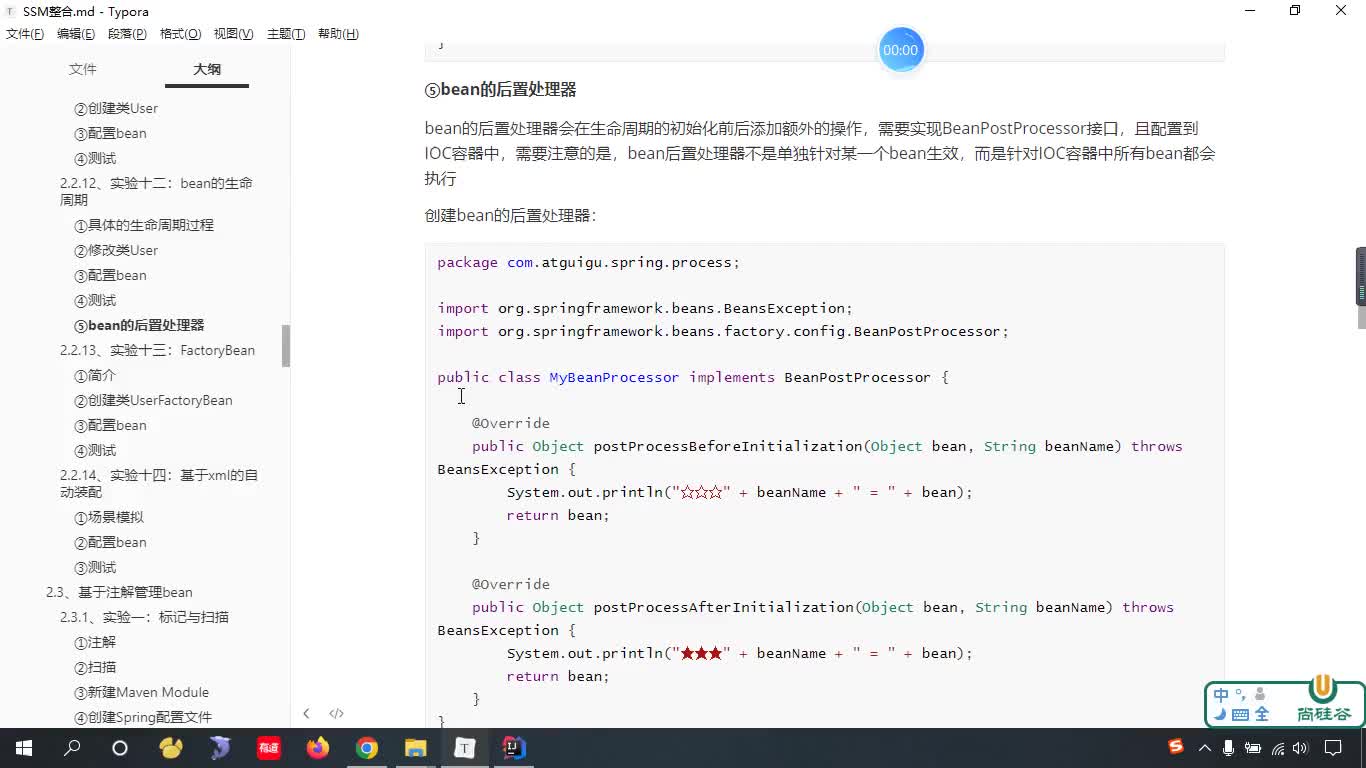Click outline sidebar scrollbar thumb
The width and height of the screenshot is (1366, 768).
286,346
